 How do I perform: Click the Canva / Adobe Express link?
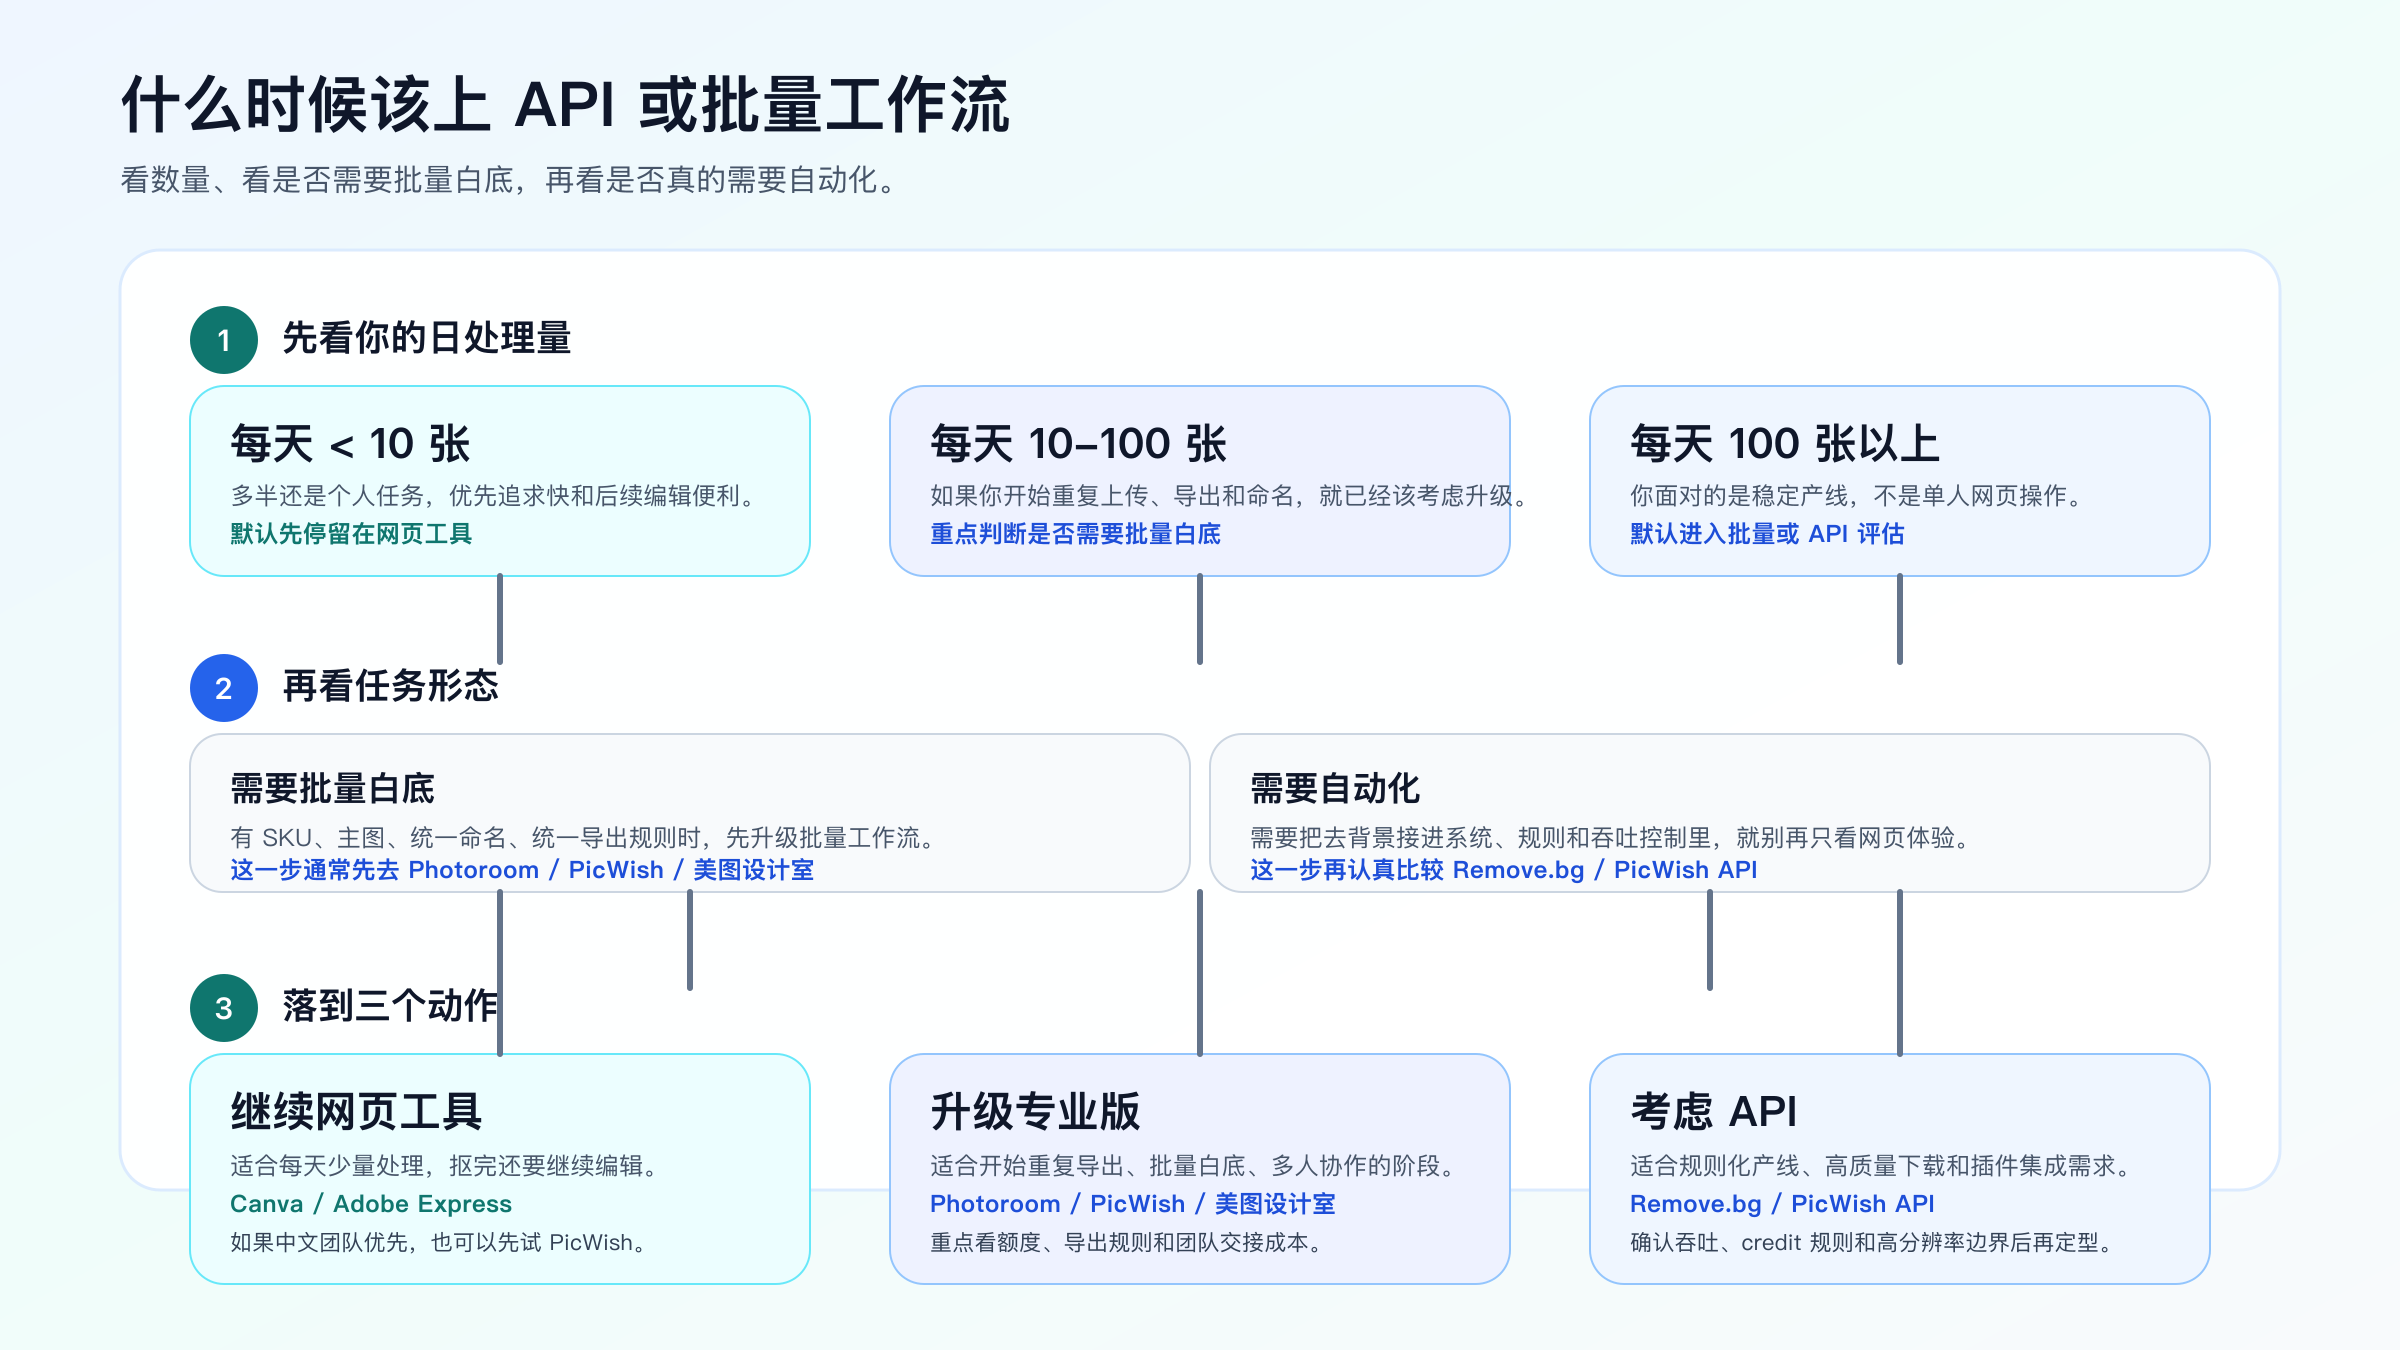[x=371, y=1204]
